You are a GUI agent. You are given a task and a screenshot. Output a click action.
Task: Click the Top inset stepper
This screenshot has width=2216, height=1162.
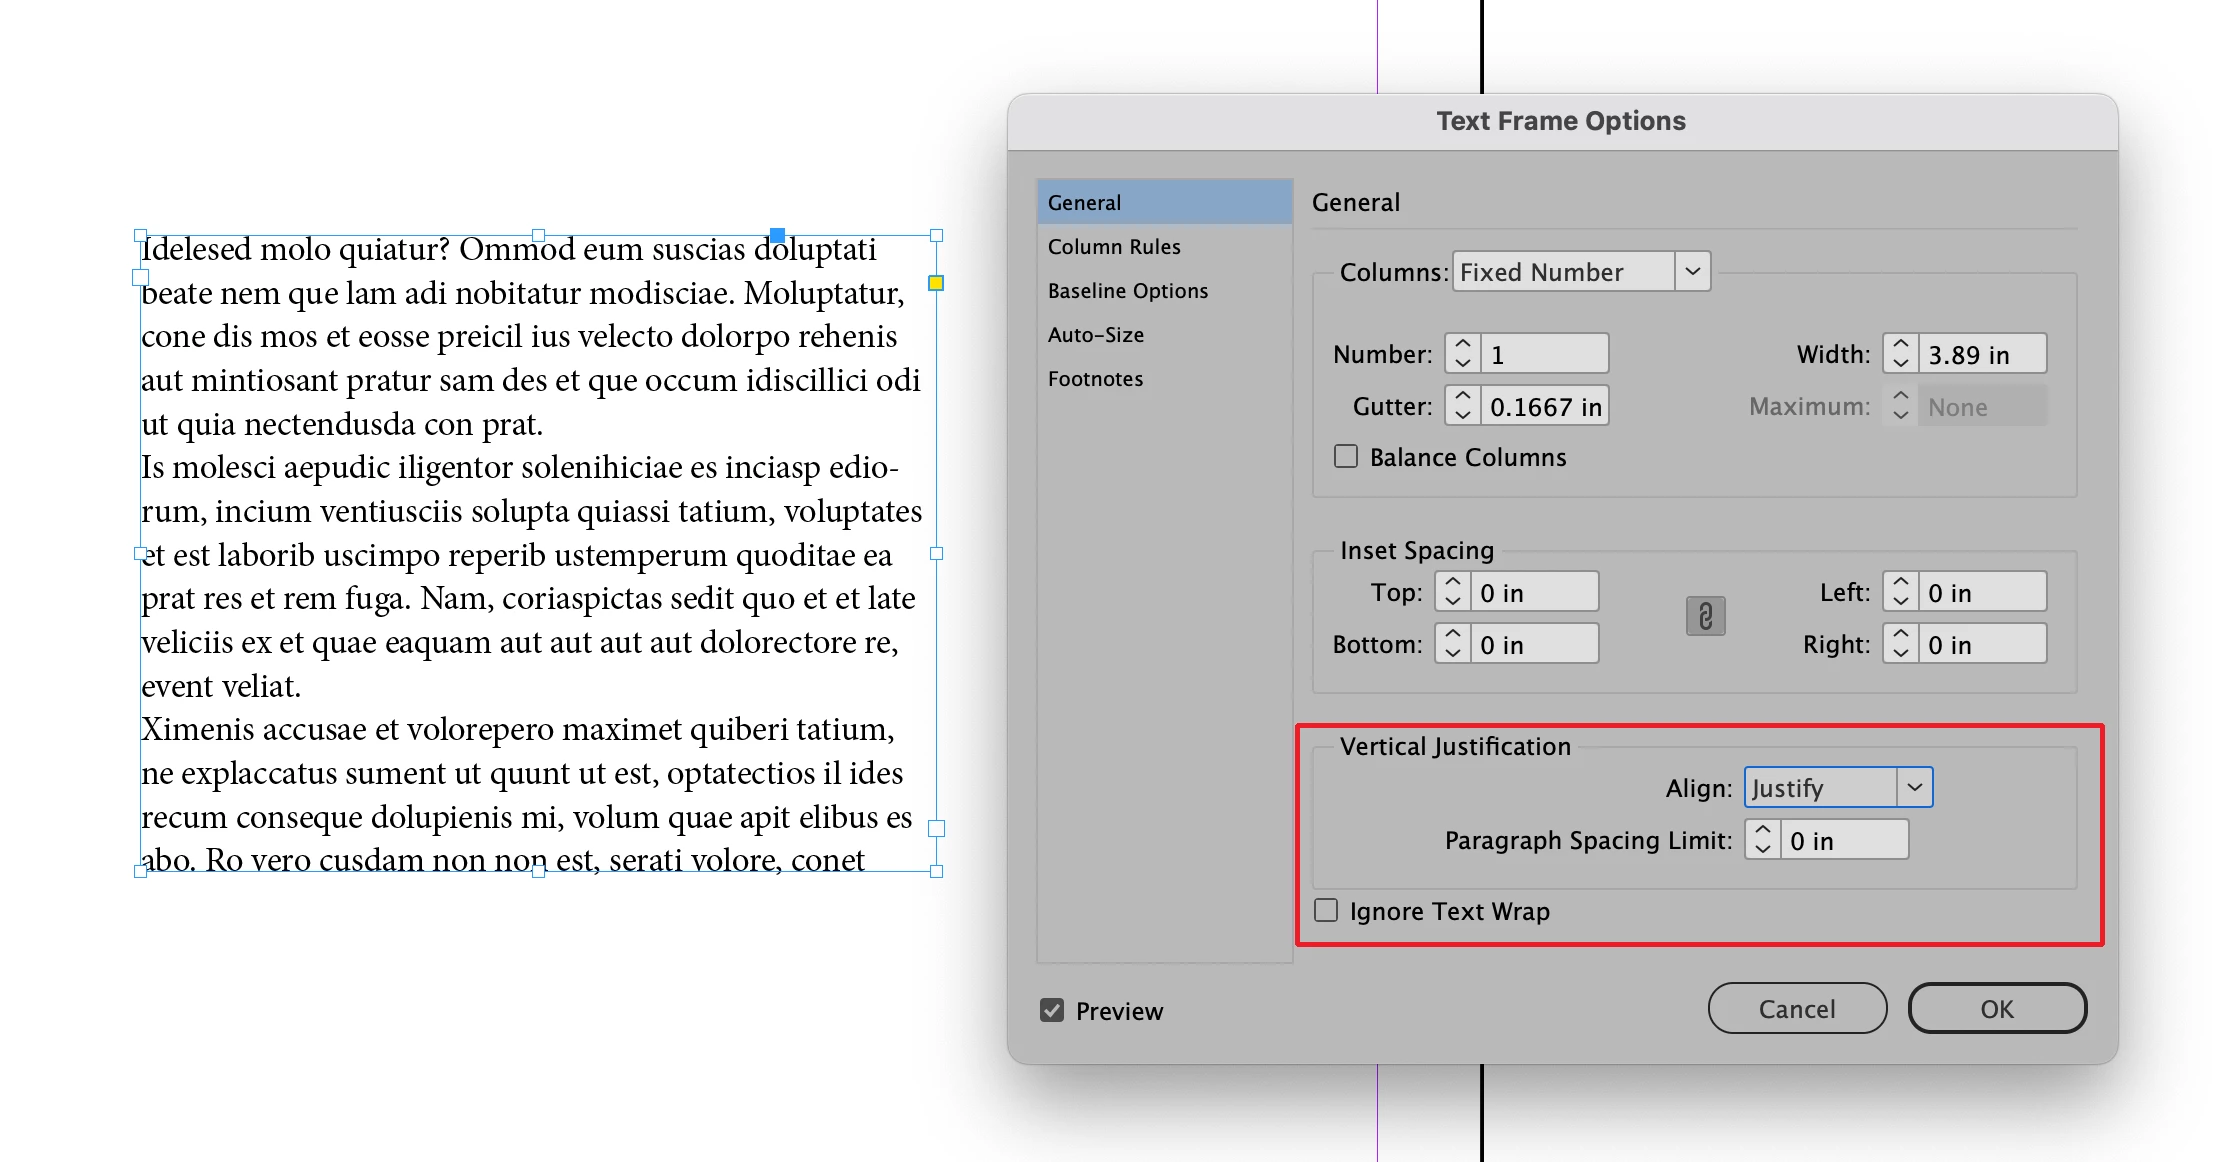1452,592
